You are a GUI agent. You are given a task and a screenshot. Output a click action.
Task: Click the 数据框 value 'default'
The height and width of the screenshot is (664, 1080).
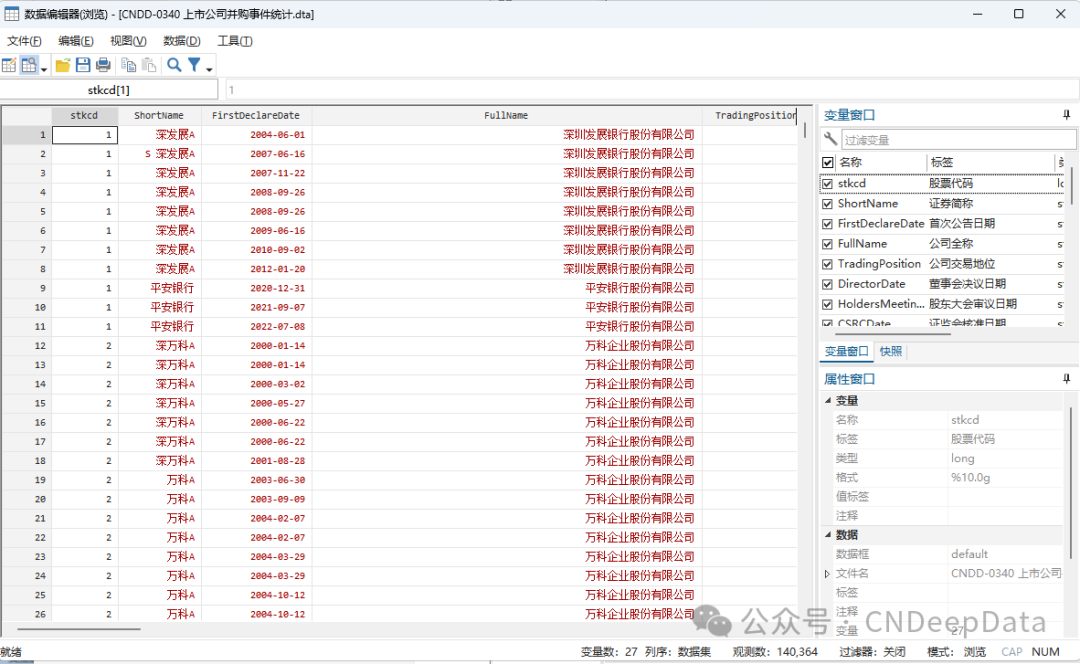[969, 554]
